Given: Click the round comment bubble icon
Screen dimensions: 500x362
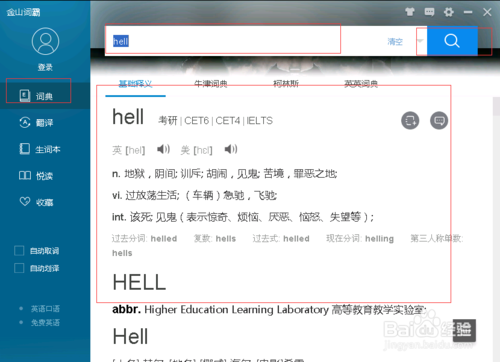Looking at the screenshot, I should point(439,120).
